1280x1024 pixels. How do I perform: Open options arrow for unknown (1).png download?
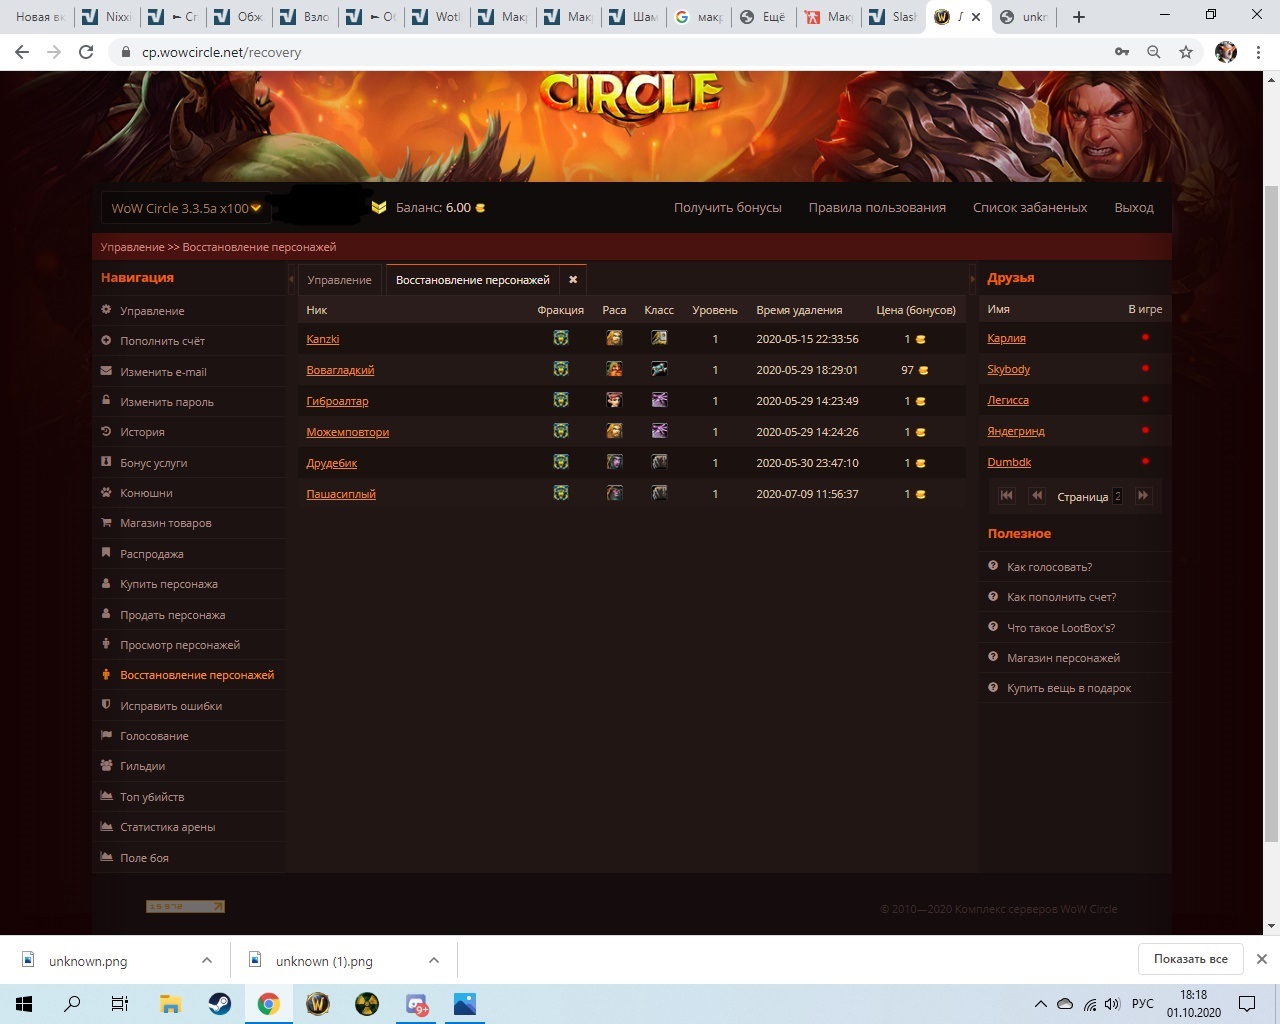coord(434,960)
